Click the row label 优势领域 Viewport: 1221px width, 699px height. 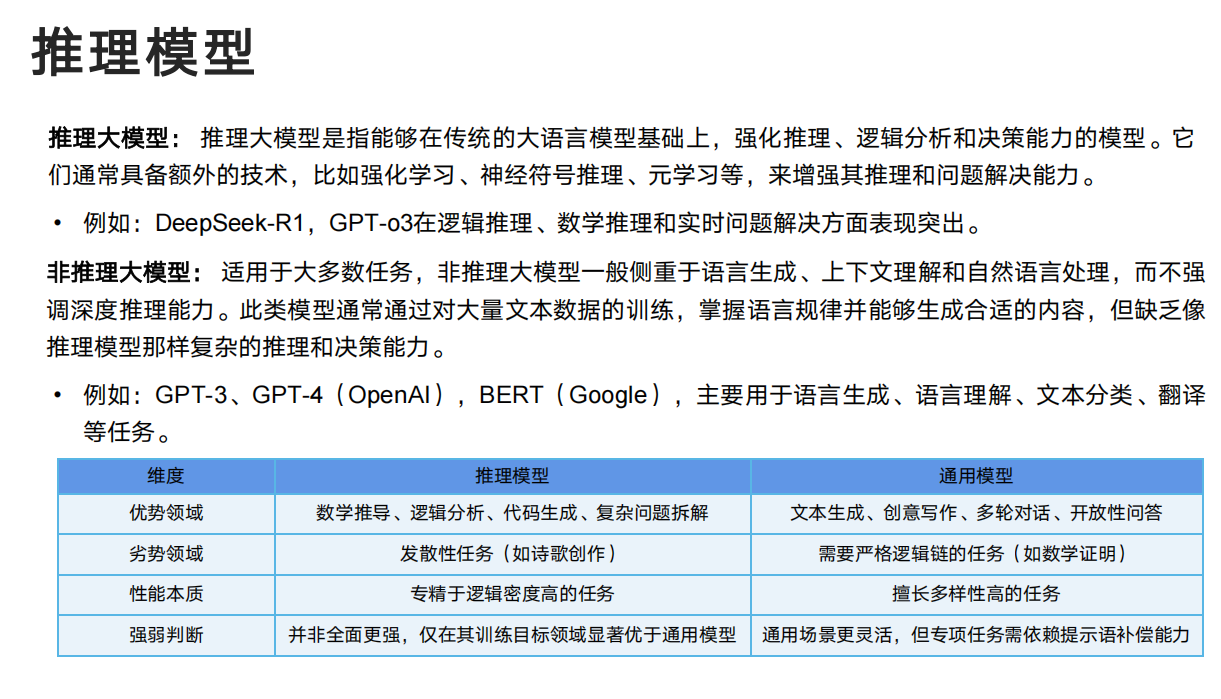[x=166, y=513]
